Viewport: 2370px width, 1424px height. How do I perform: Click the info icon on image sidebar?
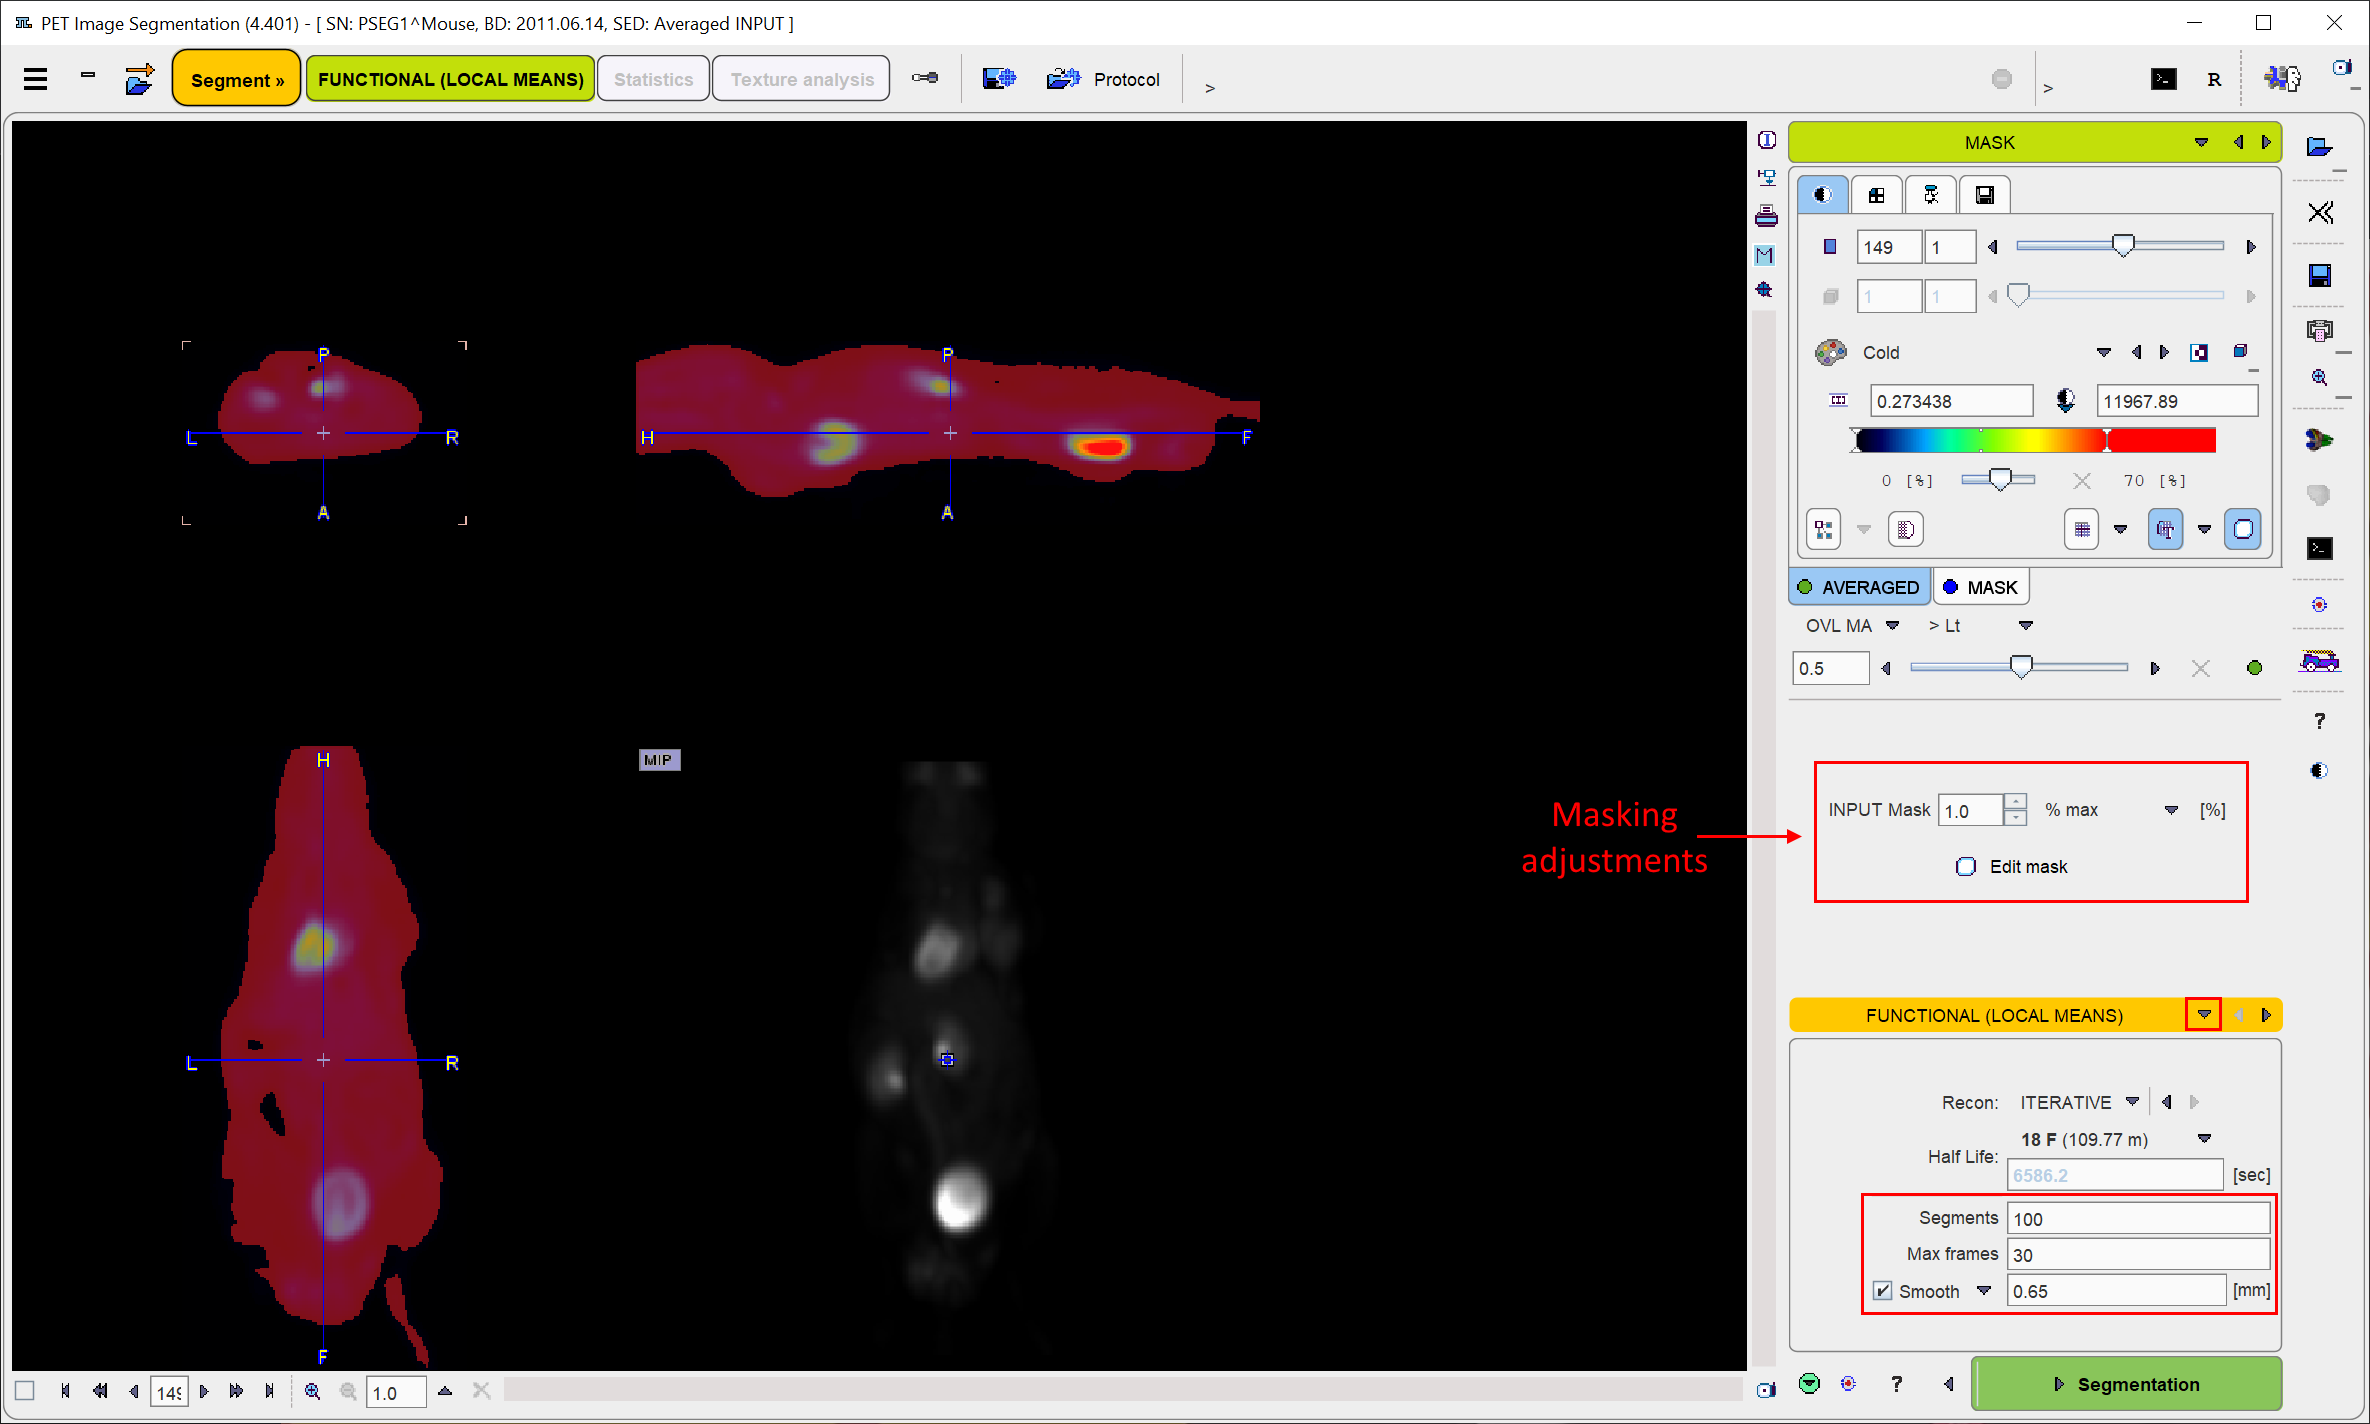(1766, 140)
